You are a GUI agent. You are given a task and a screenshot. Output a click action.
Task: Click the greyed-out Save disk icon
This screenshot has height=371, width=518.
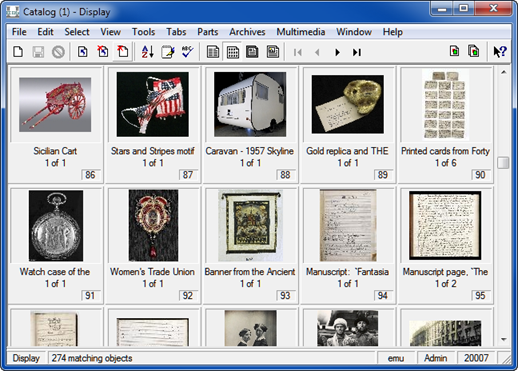point(38,52)
